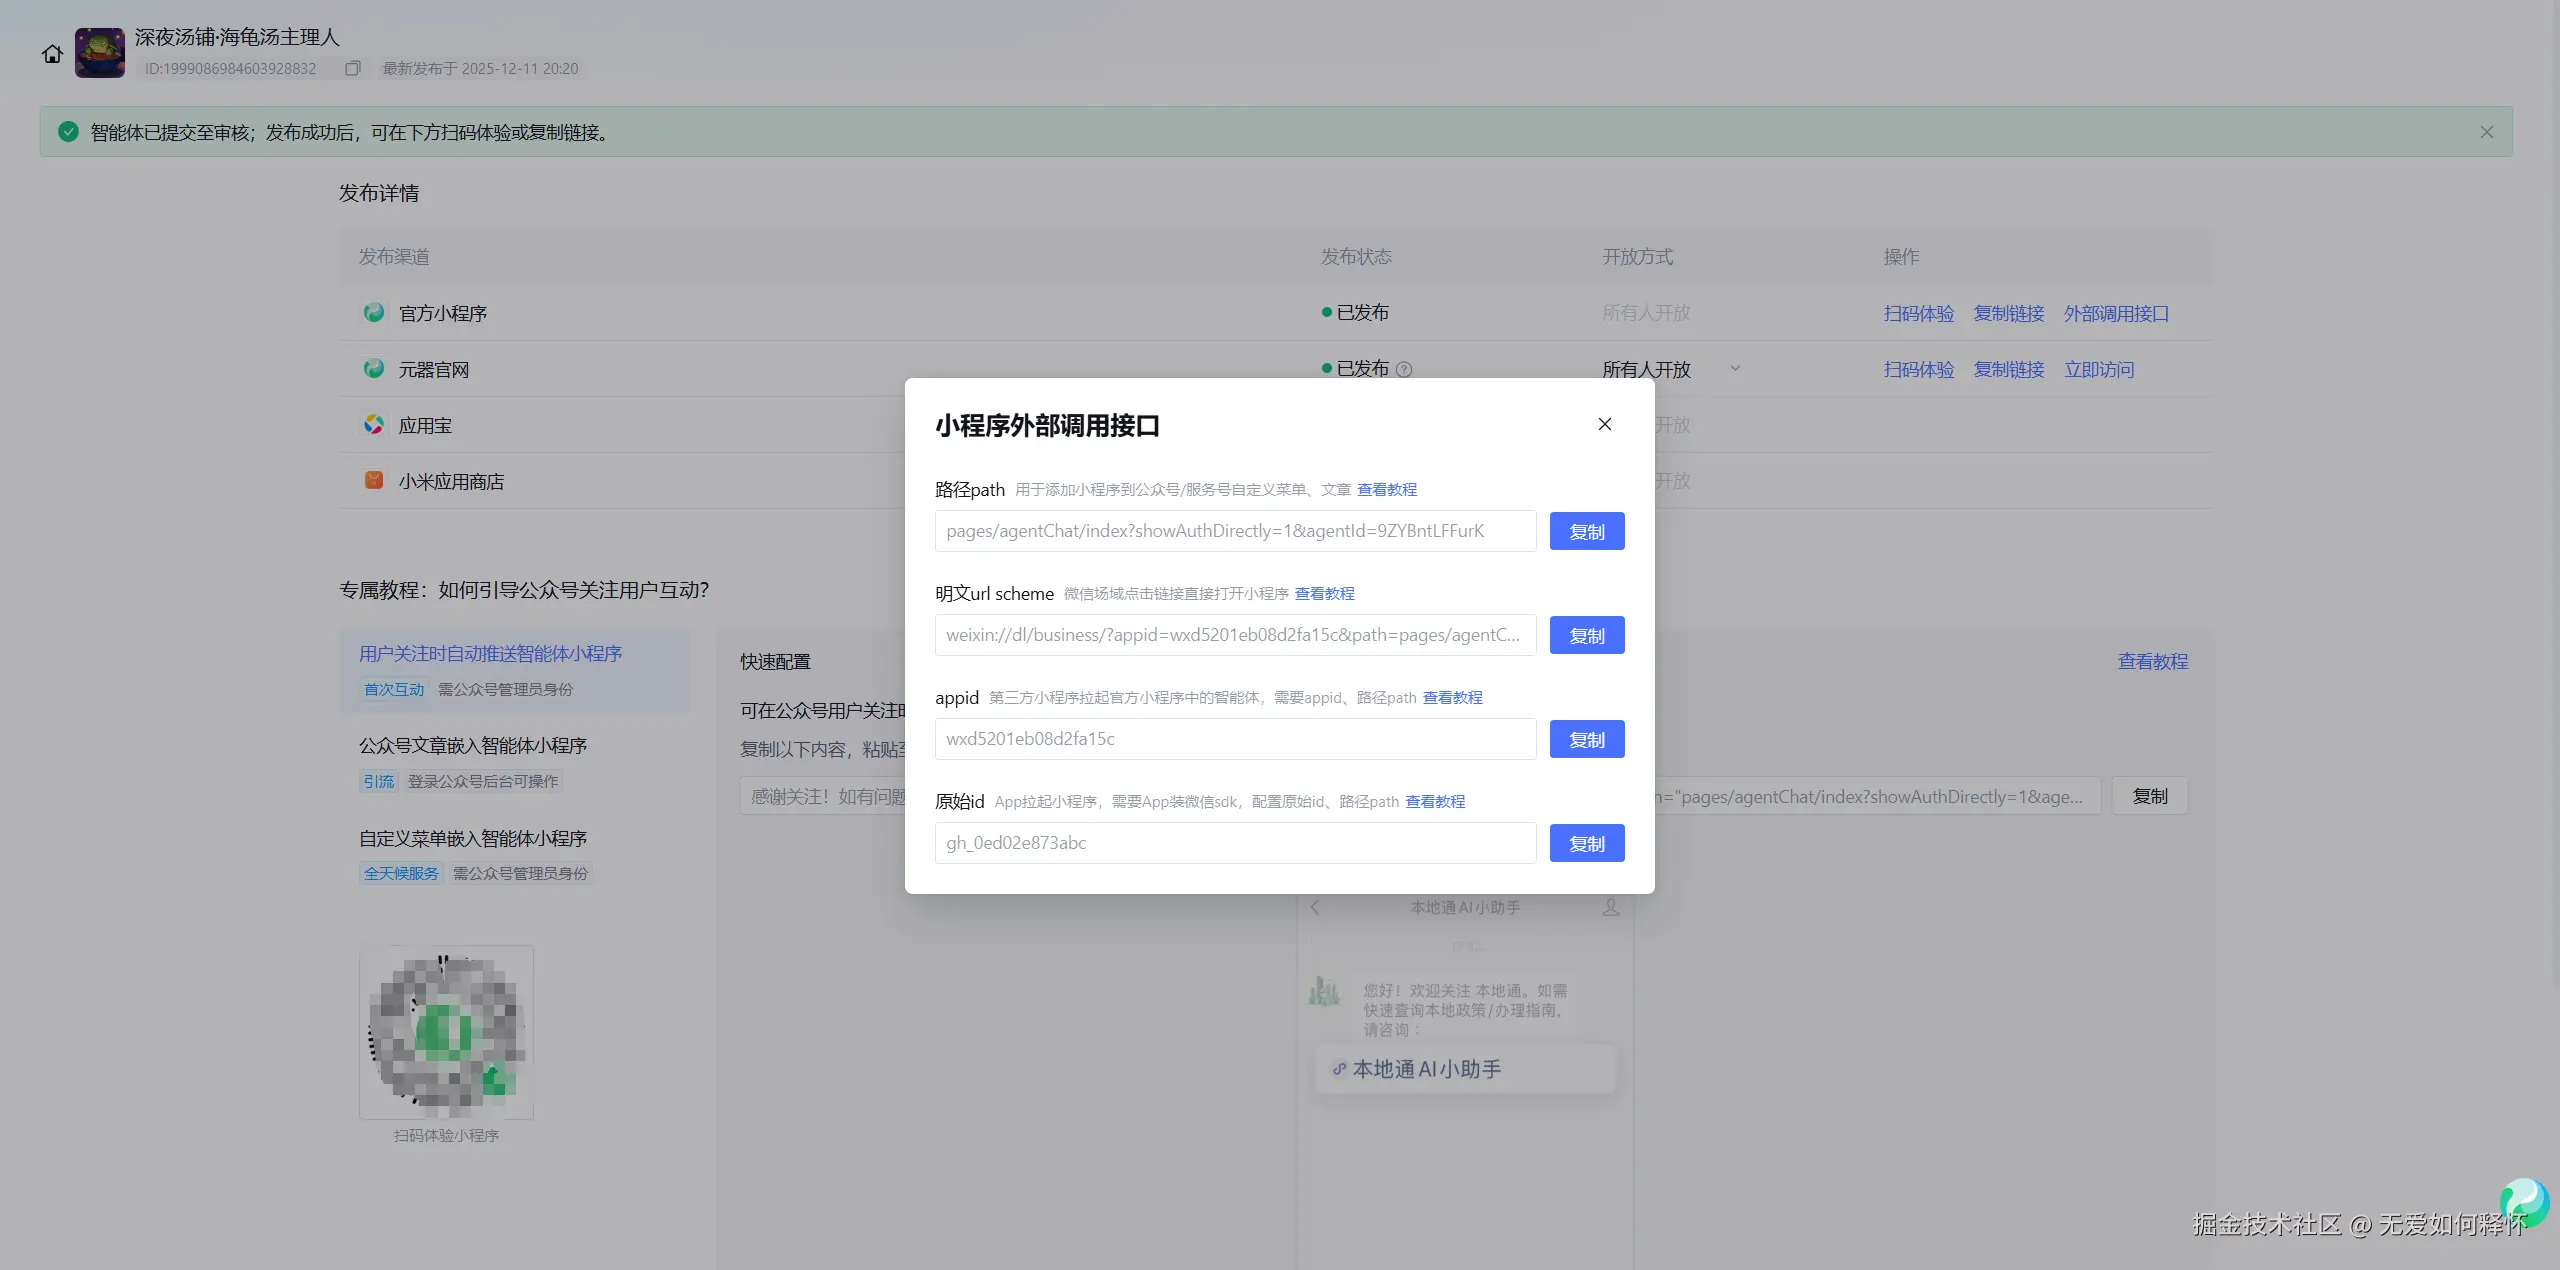The height and width of the screenshot is (1270, 2560).
Task: Expand the 所有人开放 dropdown for 元器官网
Action: pos(1735,369)
